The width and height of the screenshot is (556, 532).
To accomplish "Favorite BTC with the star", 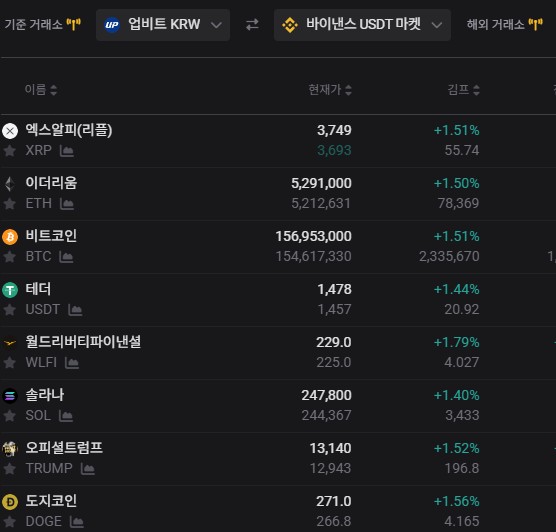I will (10, 257).
